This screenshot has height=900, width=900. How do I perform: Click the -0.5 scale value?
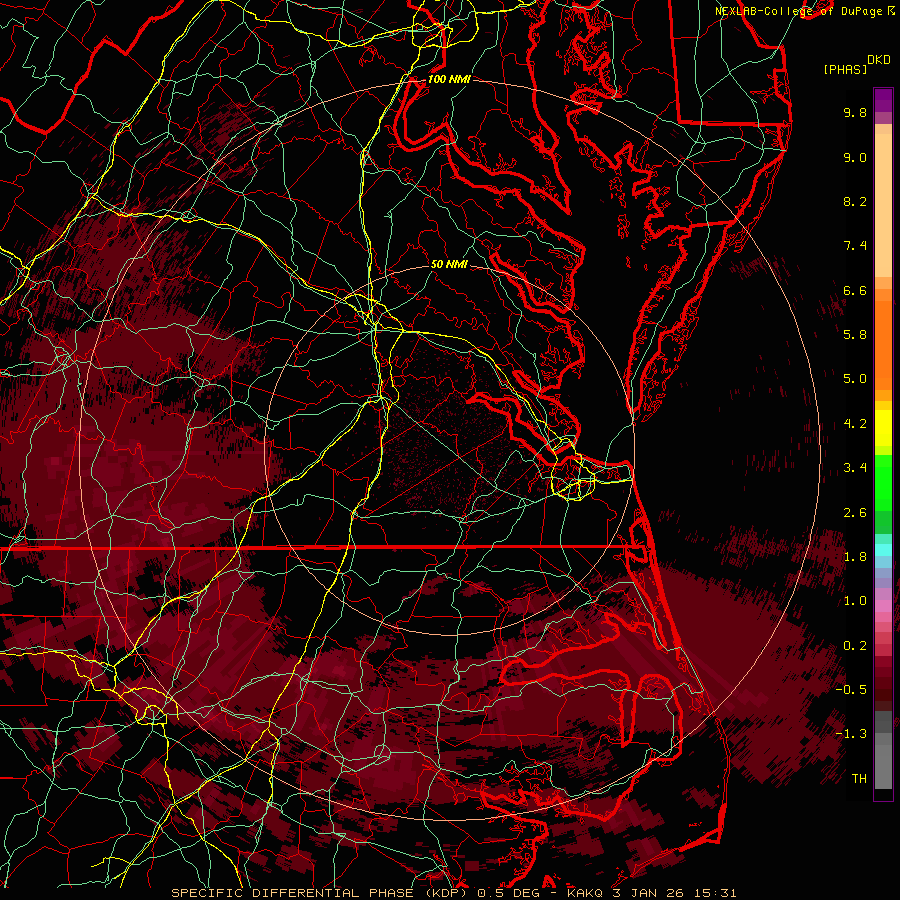851,690
